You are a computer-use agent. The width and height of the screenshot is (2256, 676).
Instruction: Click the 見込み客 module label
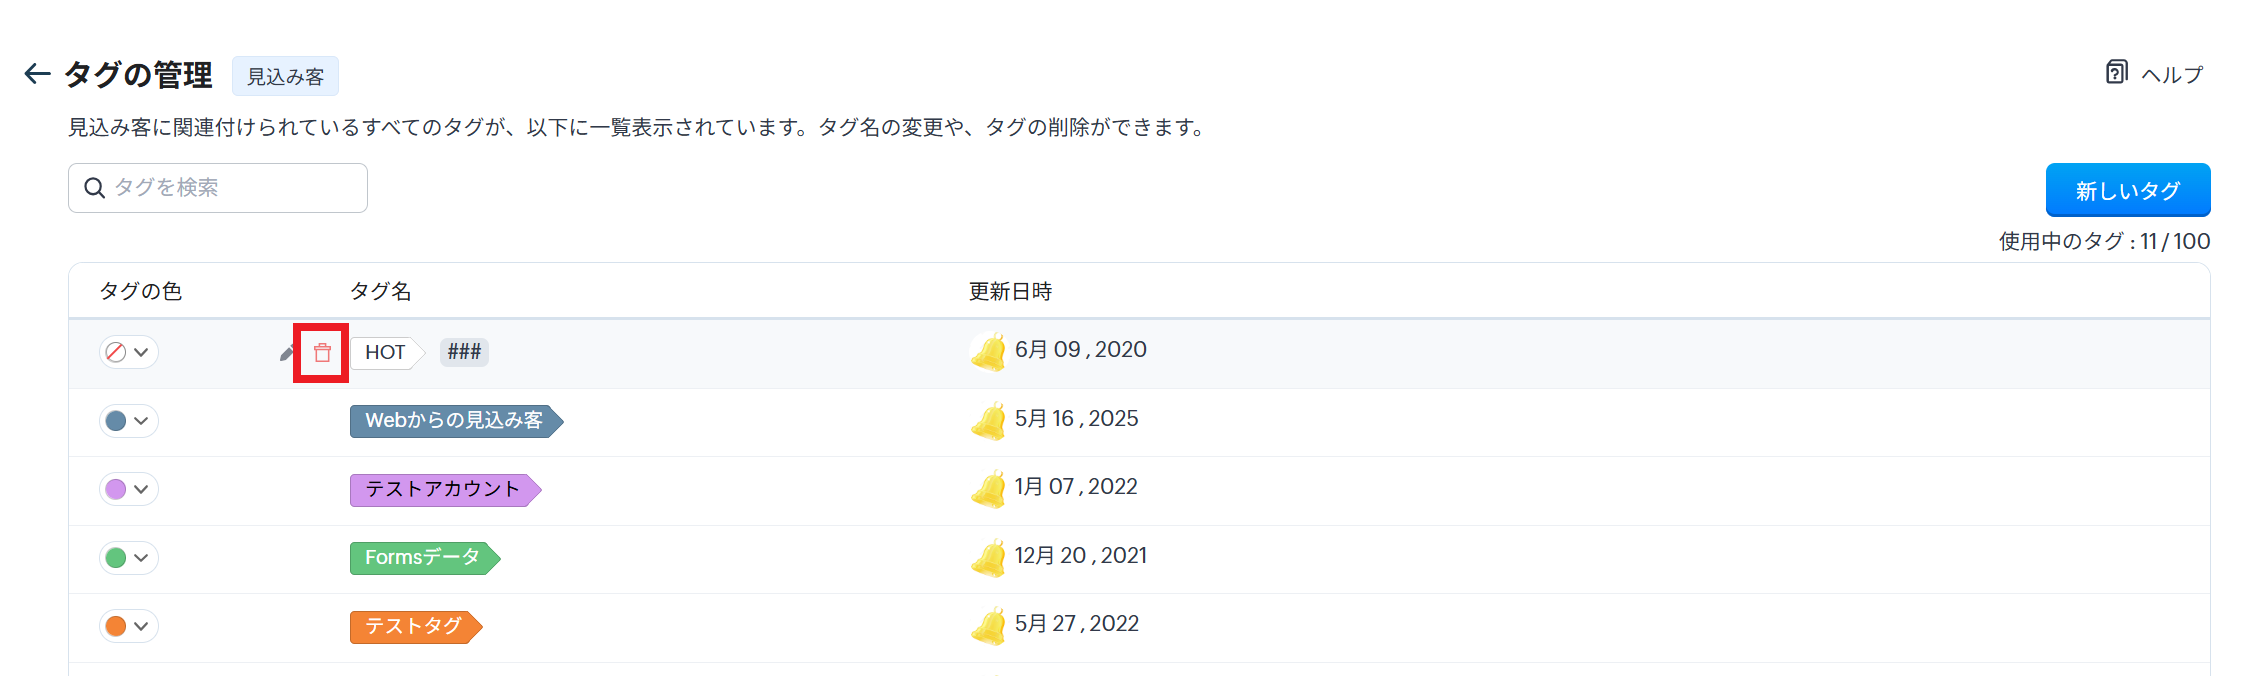285,76
